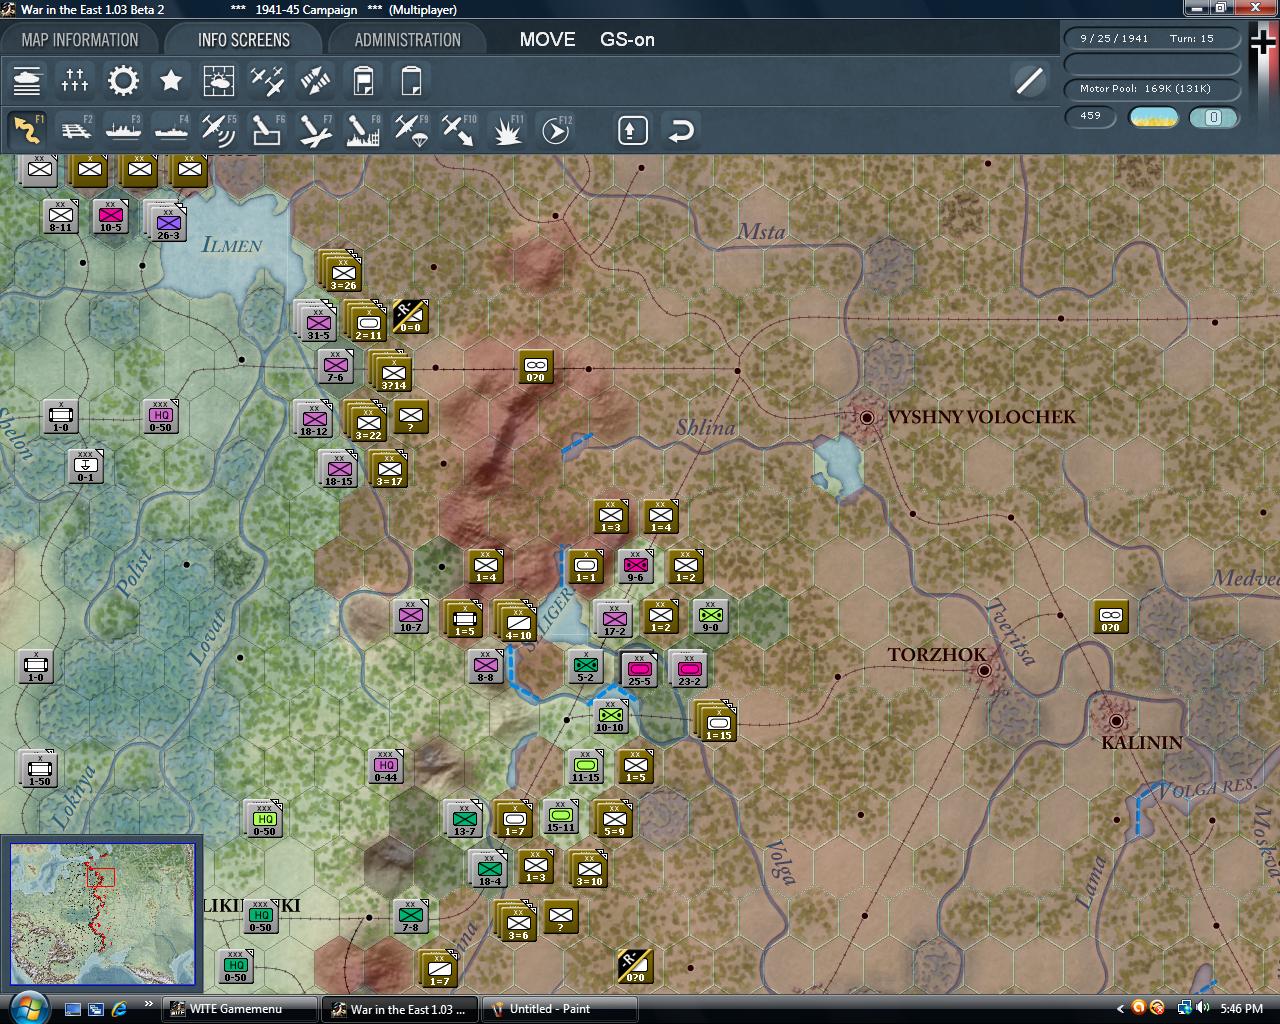Click the Kalinin city marker

pyautogui.click(x=1117, y=721)
